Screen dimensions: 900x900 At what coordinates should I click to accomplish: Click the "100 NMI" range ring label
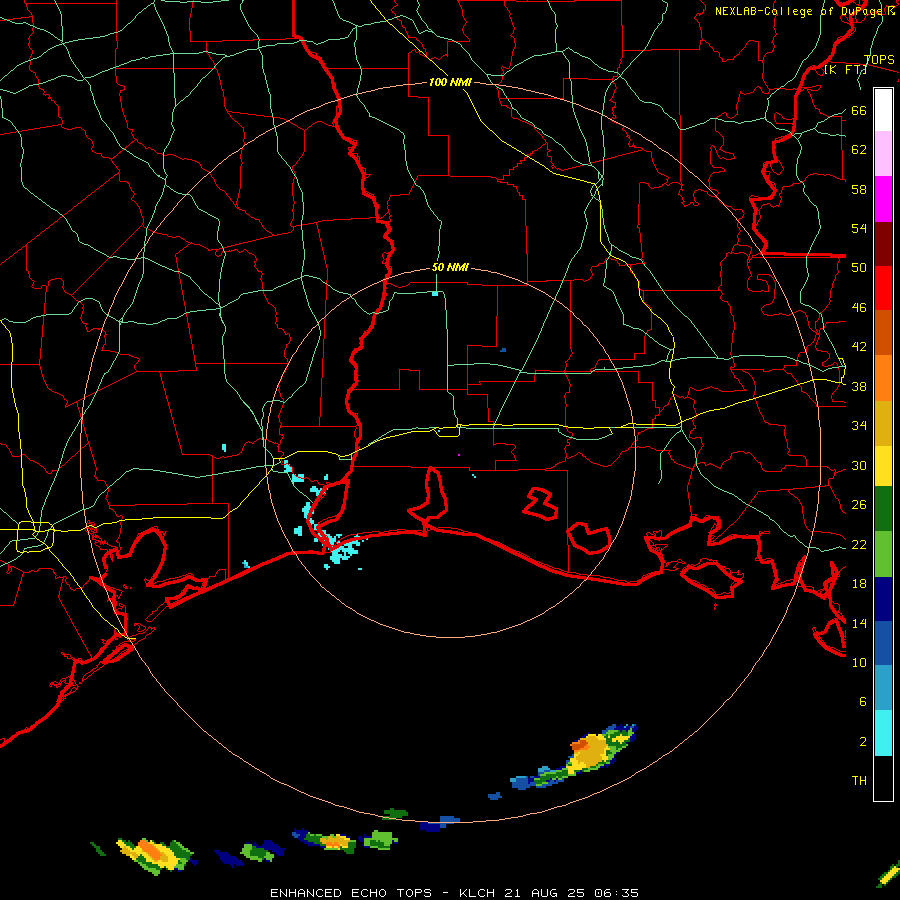click(450, 82)
